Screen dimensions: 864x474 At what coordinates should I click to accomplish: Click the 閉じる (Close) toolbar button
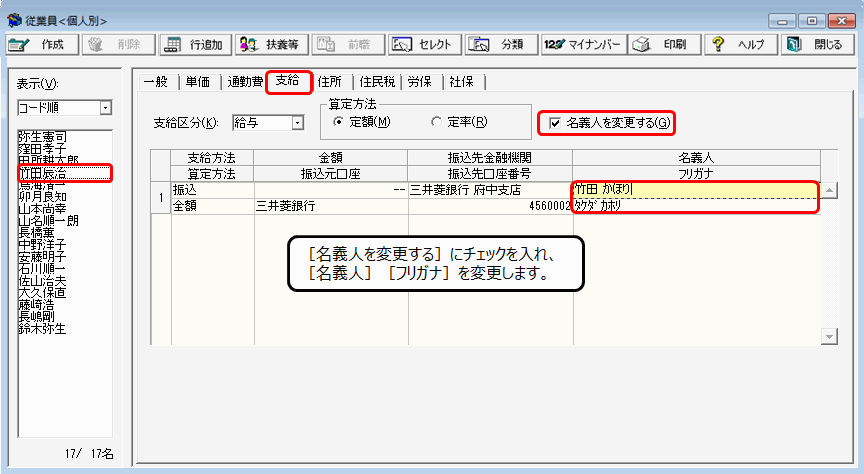click(x=816, y=45)
